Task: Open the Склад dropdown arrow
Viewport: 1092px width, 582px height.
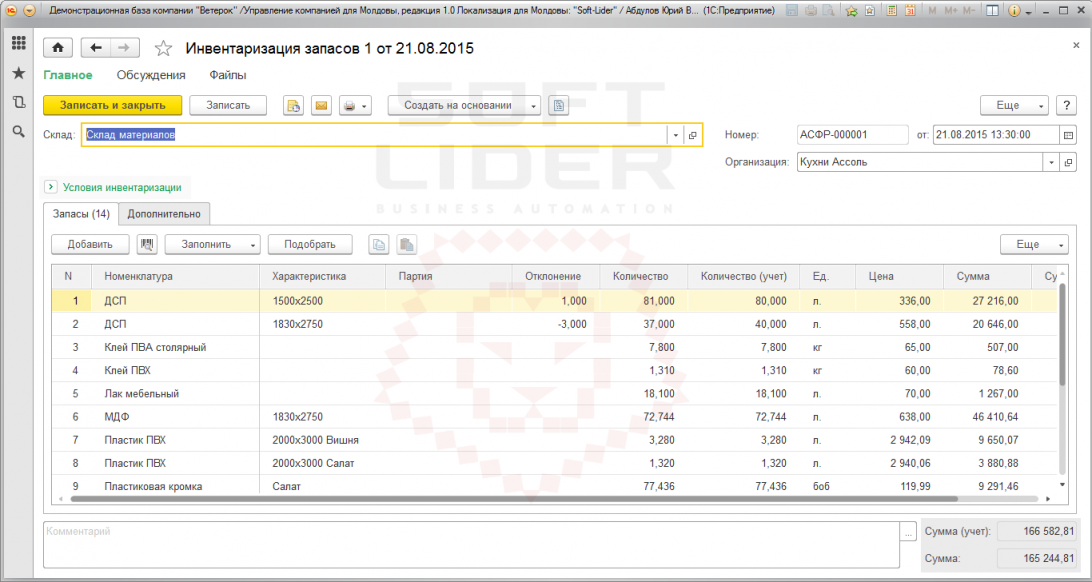Action: point(676,135)
